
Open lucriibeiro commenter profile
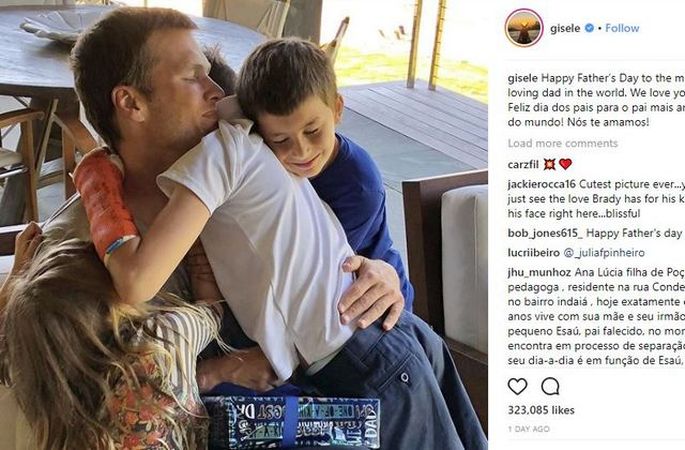point(533,253)
